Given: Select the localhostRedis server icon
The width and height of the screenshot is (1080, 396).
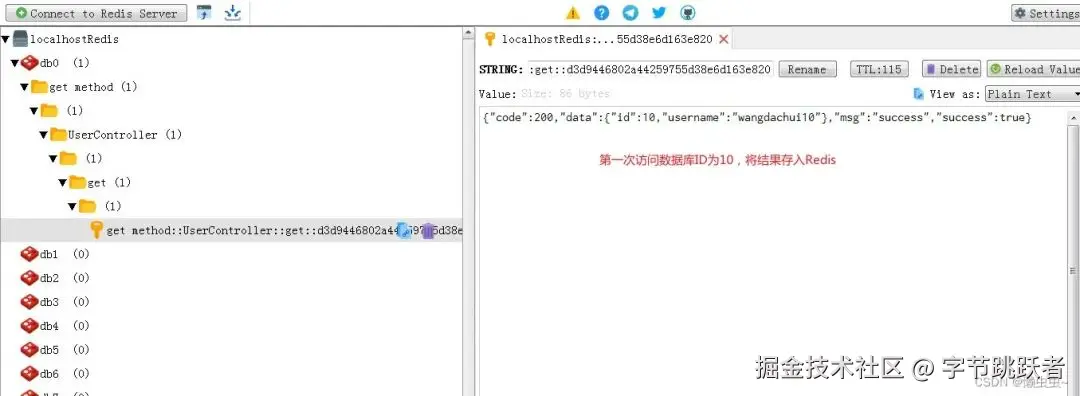Looking at the screenshot, I should tap(21, 39).
